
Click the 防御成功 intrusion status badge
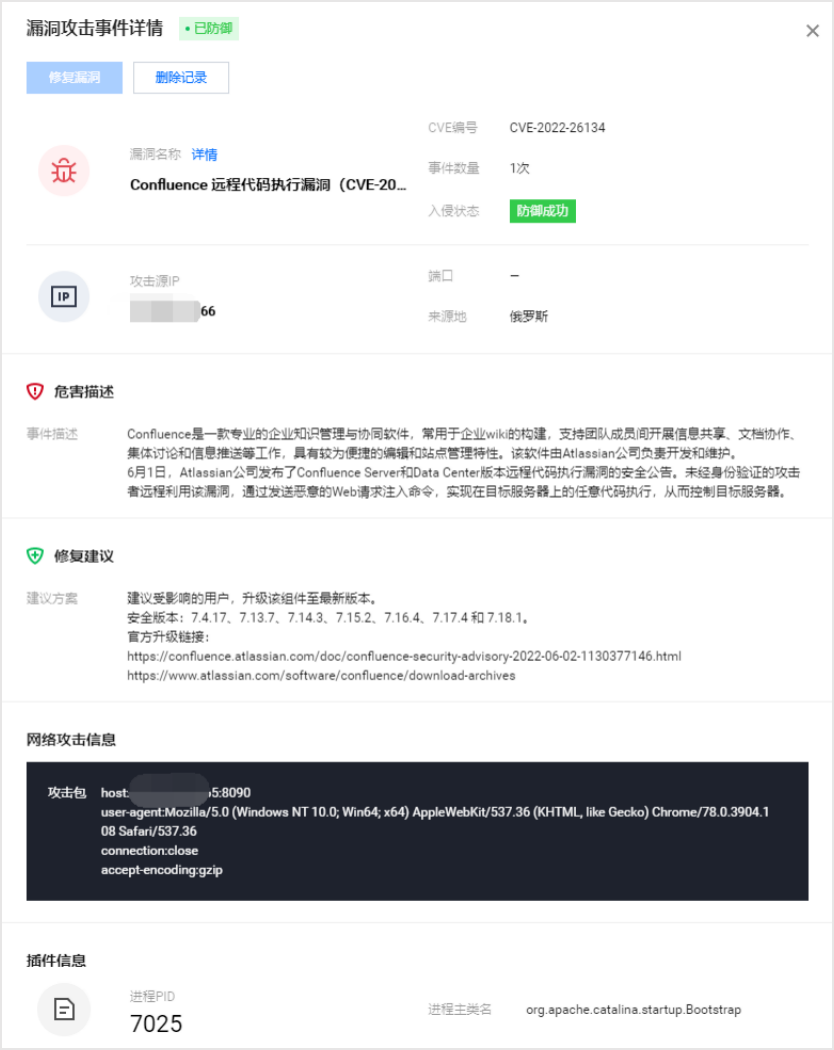543,211
